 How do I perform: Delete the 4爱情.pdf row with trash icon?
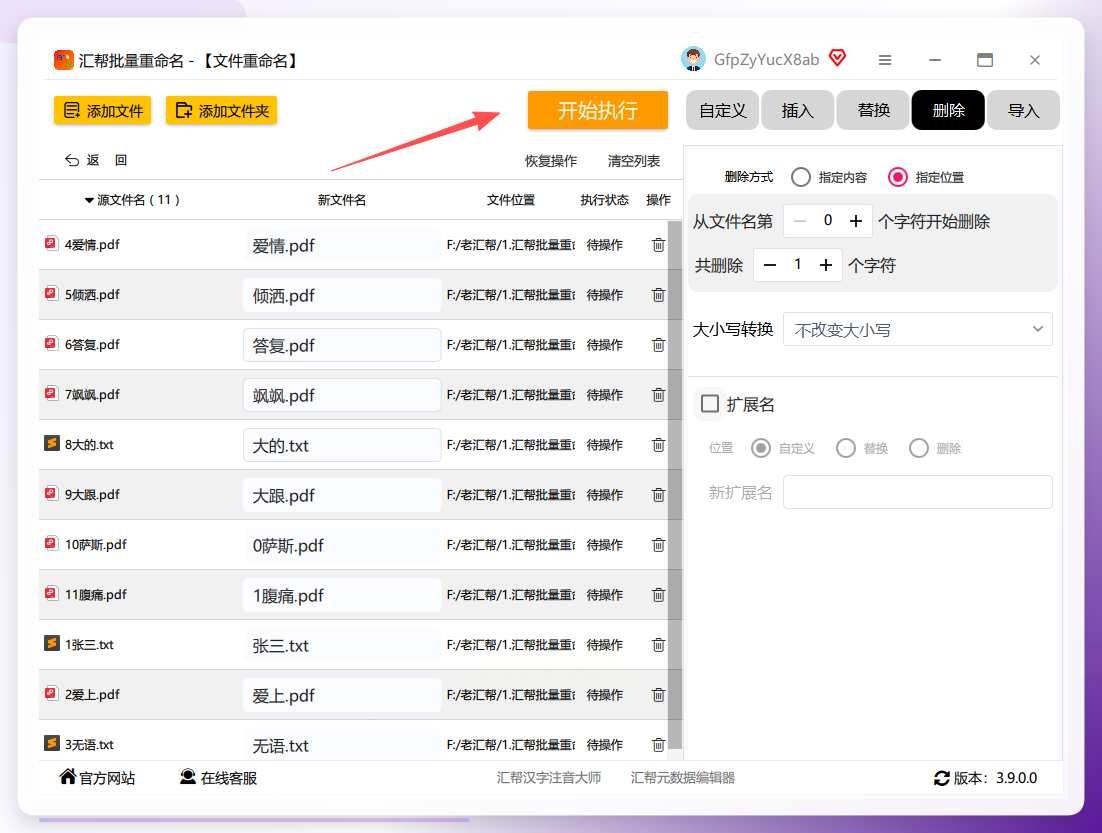coord(658,245)
